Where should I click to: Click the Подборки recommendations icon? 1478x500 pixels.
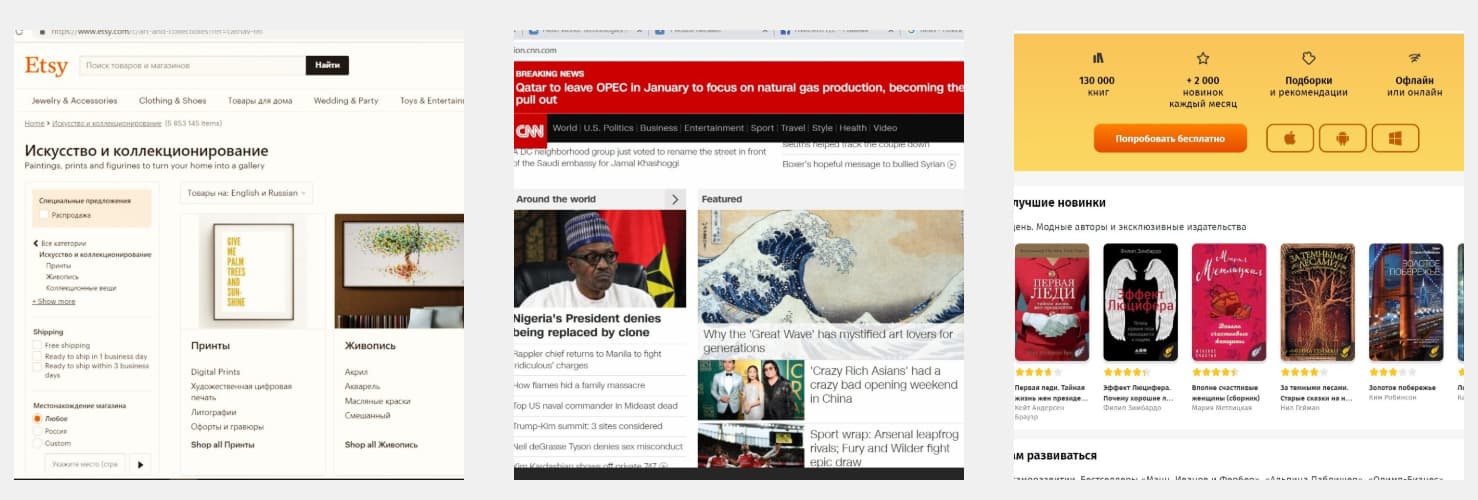[x=1308, y=58]
